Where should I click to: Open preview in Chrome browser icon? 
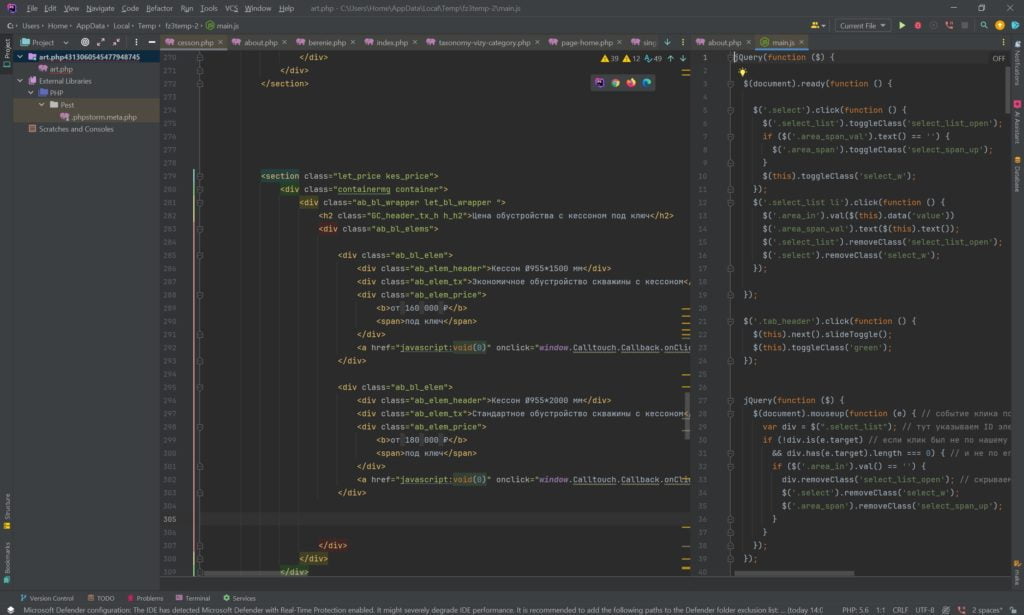pos(615,83)
